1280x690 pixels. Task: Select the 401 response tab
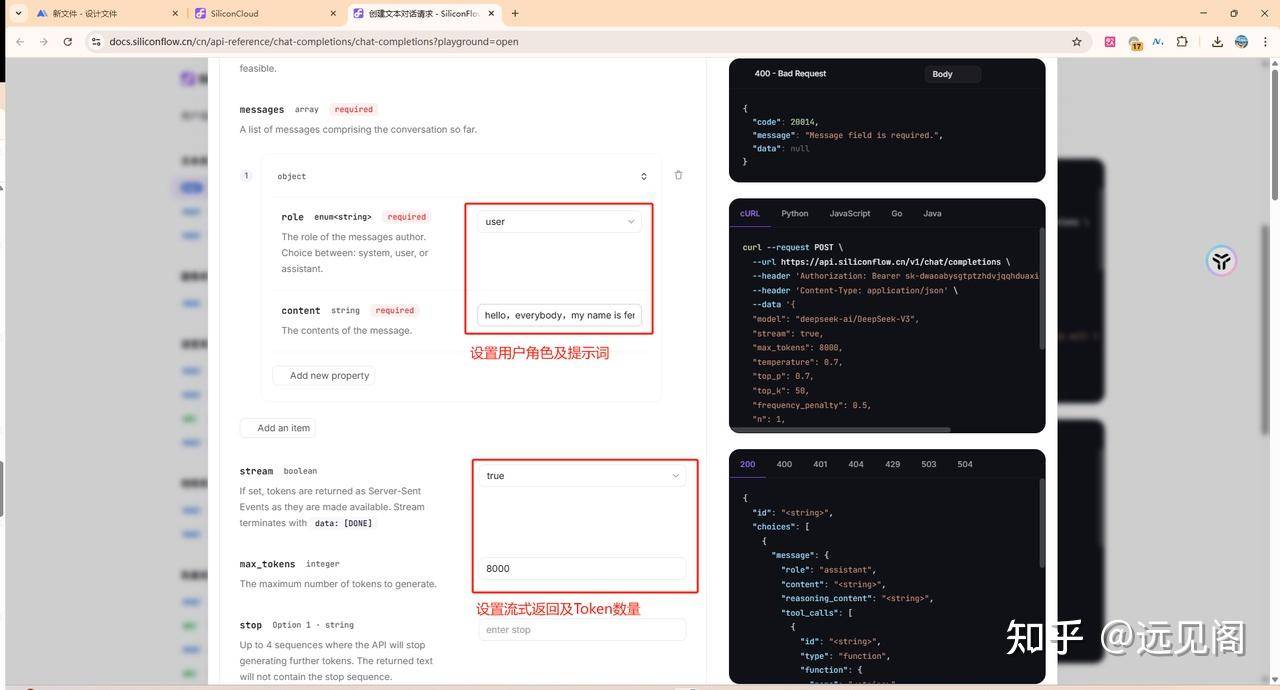pos(820,464)
